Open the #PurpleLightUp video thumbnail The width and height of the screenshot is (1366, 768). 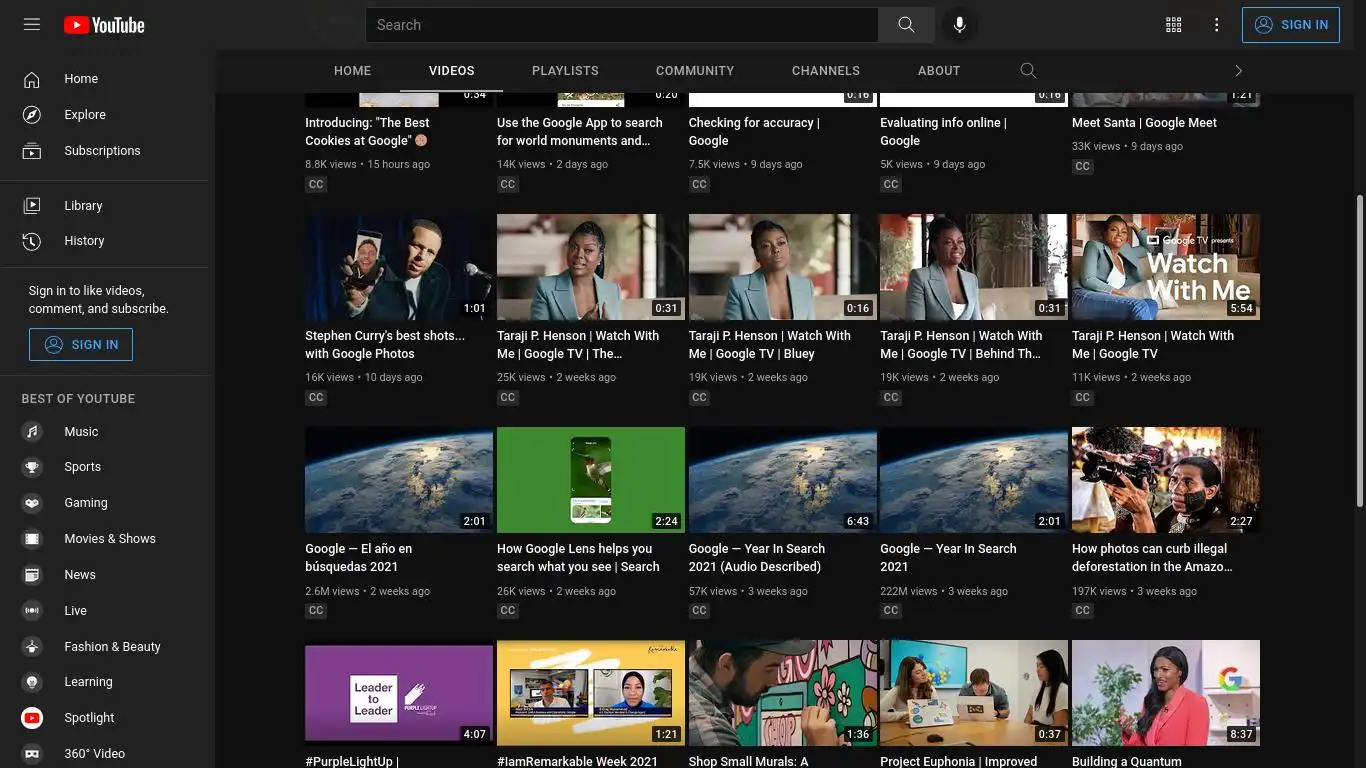pos(399,693)
